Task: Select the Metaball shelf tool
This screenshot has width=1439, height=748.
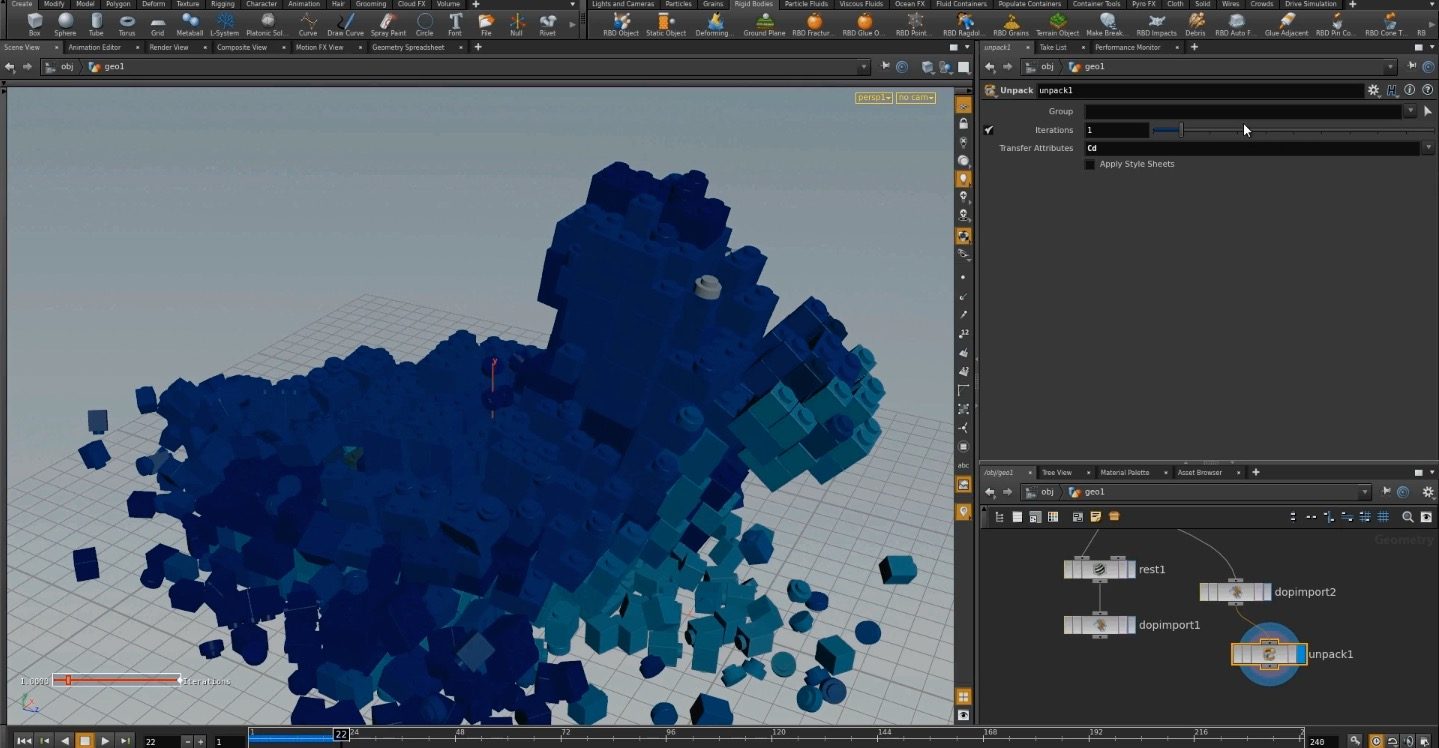Action: click(x=190, y=24)
